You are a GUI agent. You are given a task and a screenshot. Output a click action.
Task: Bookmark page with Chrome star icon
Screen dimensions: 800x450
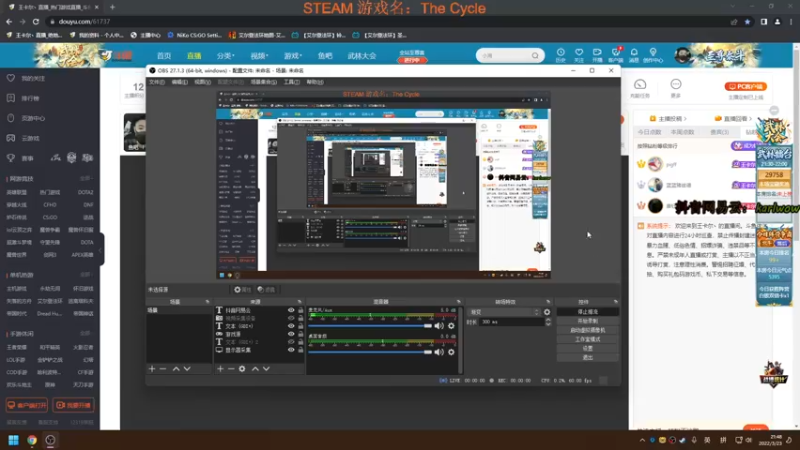click(747, 21)
